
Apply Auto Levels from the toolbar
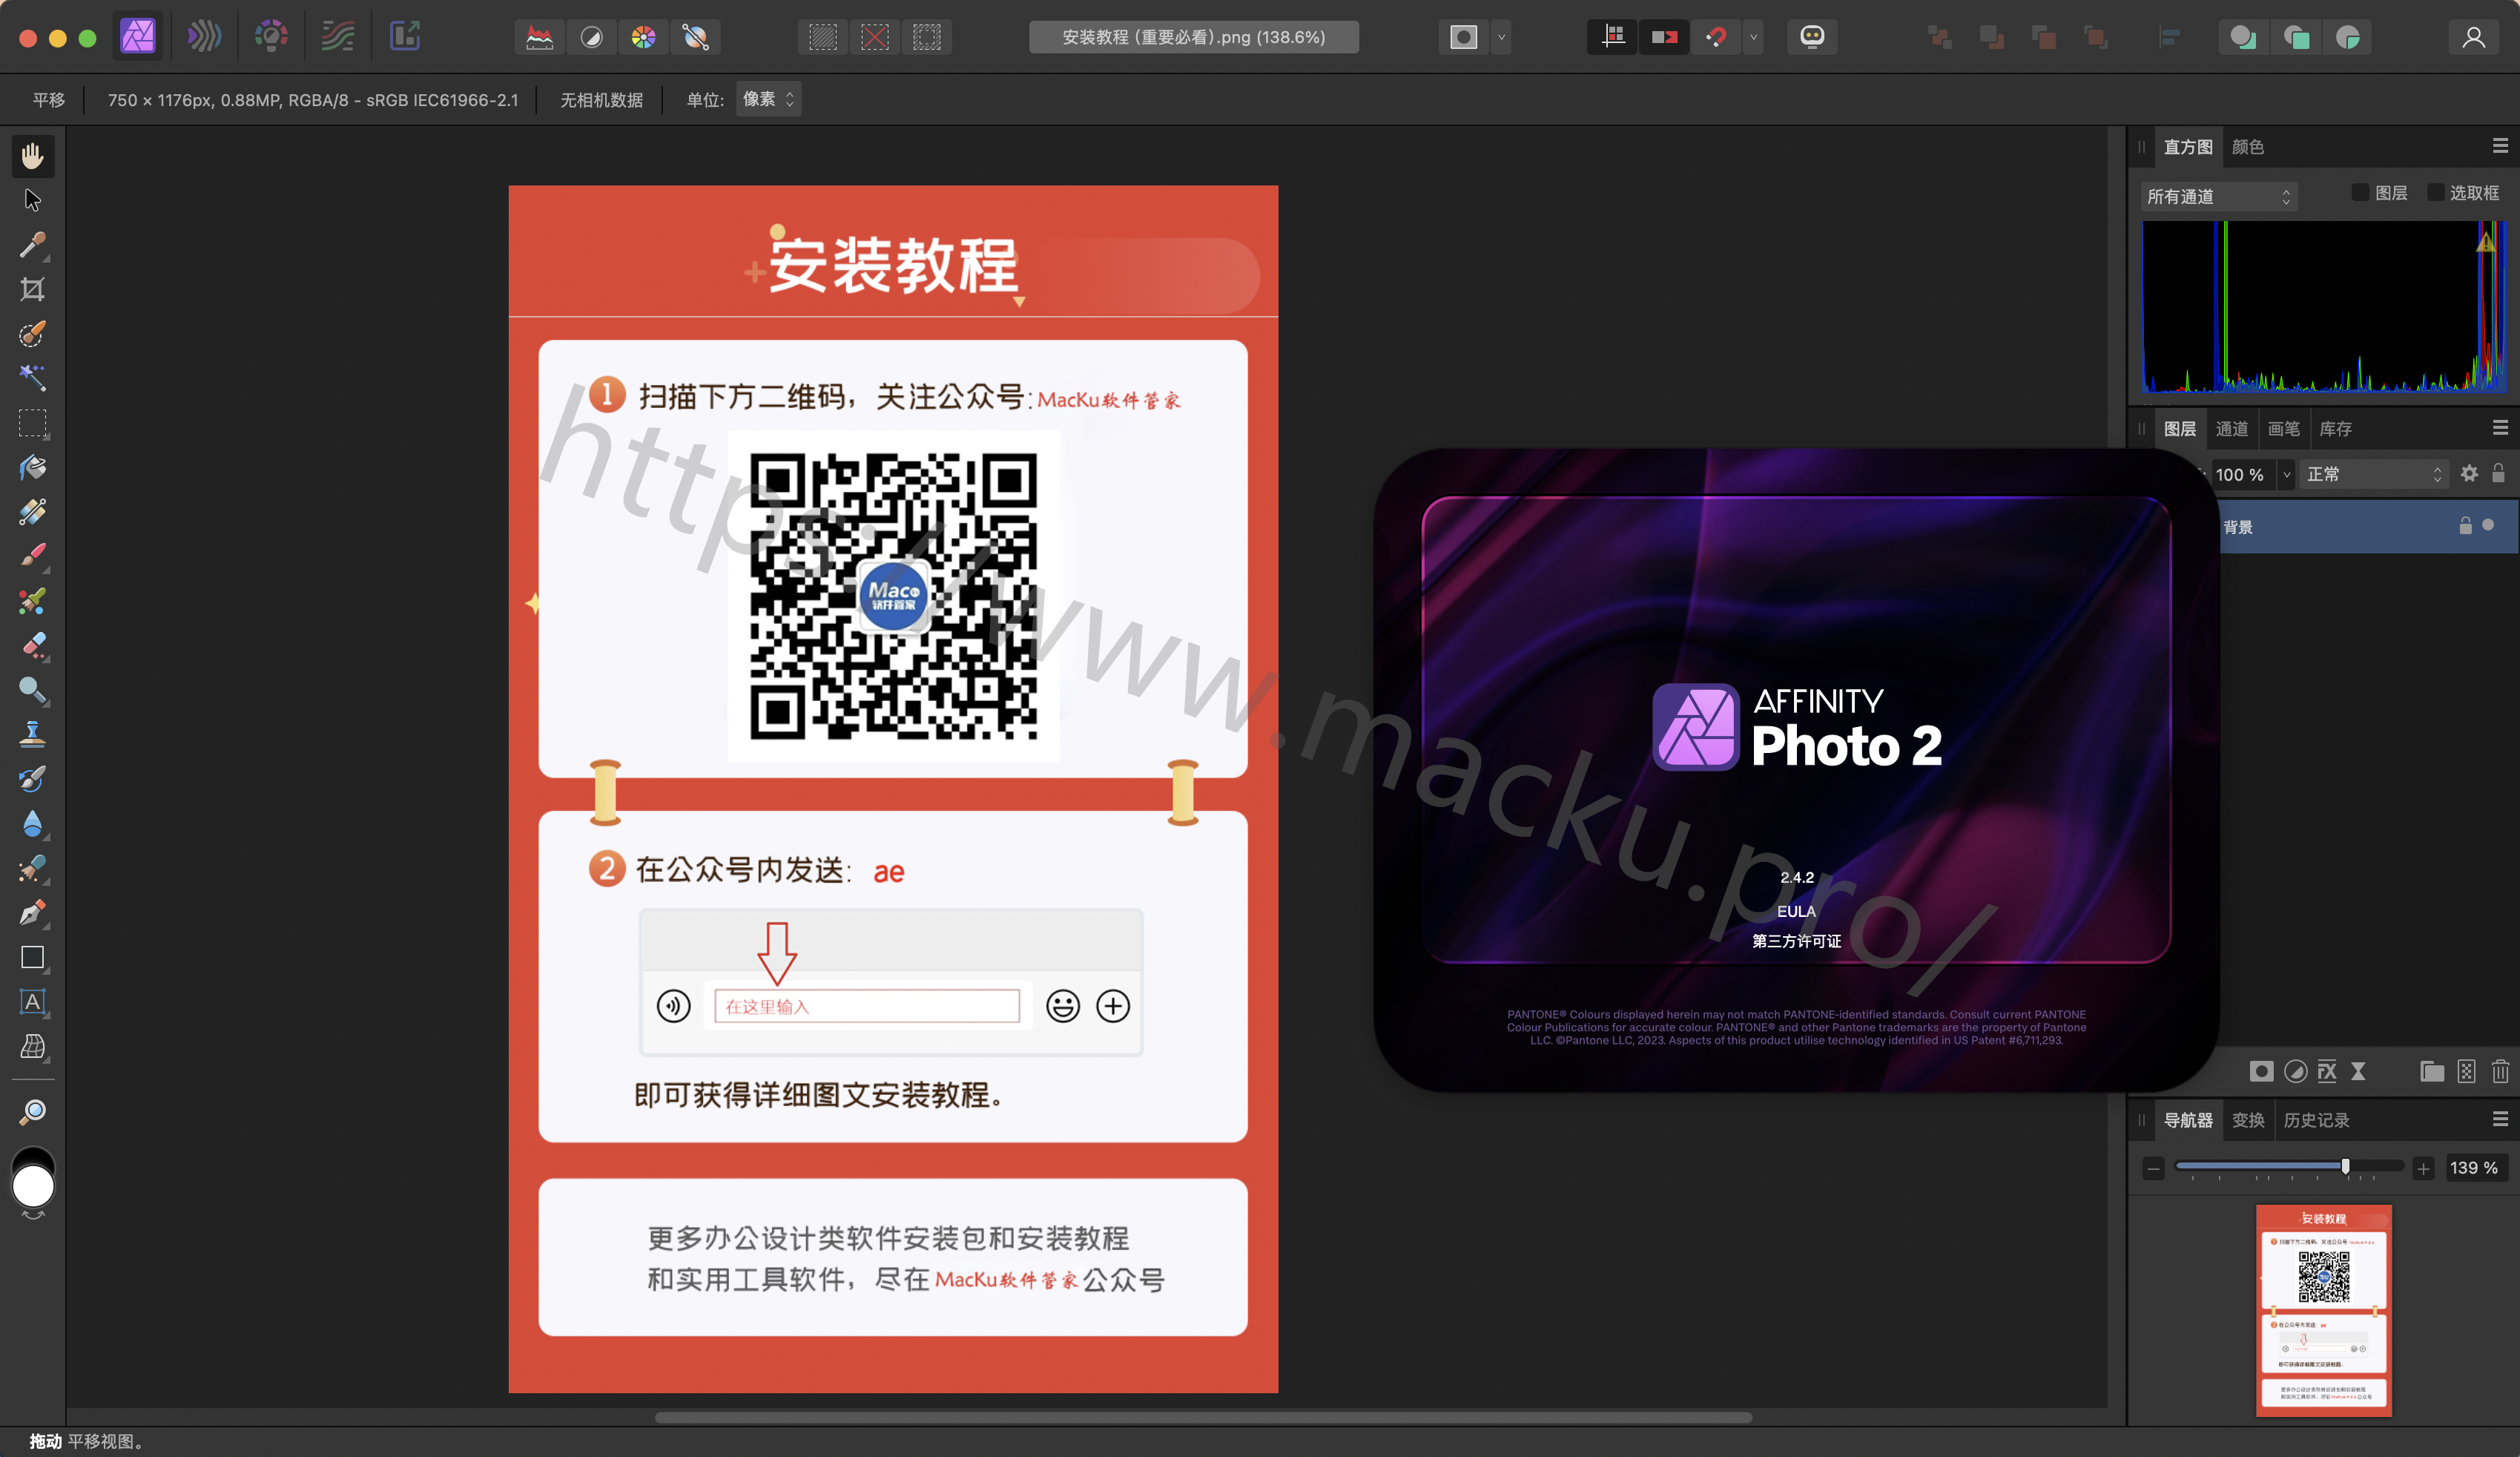click(x=540, y=38)
